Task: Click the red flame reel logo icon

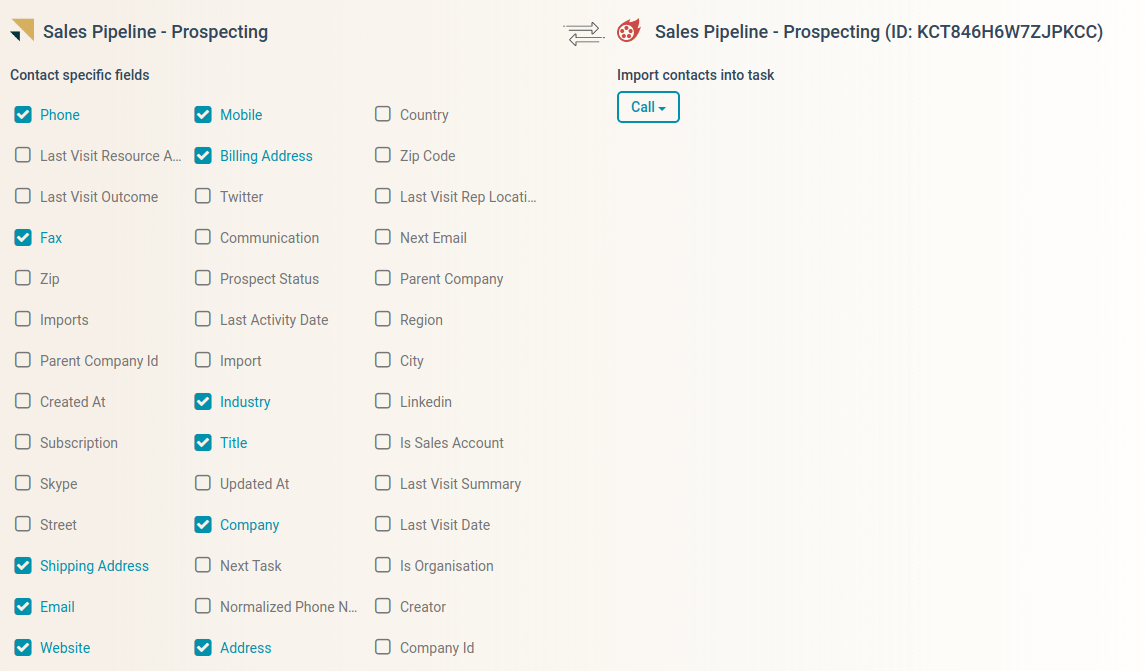Action: point(629,31)
